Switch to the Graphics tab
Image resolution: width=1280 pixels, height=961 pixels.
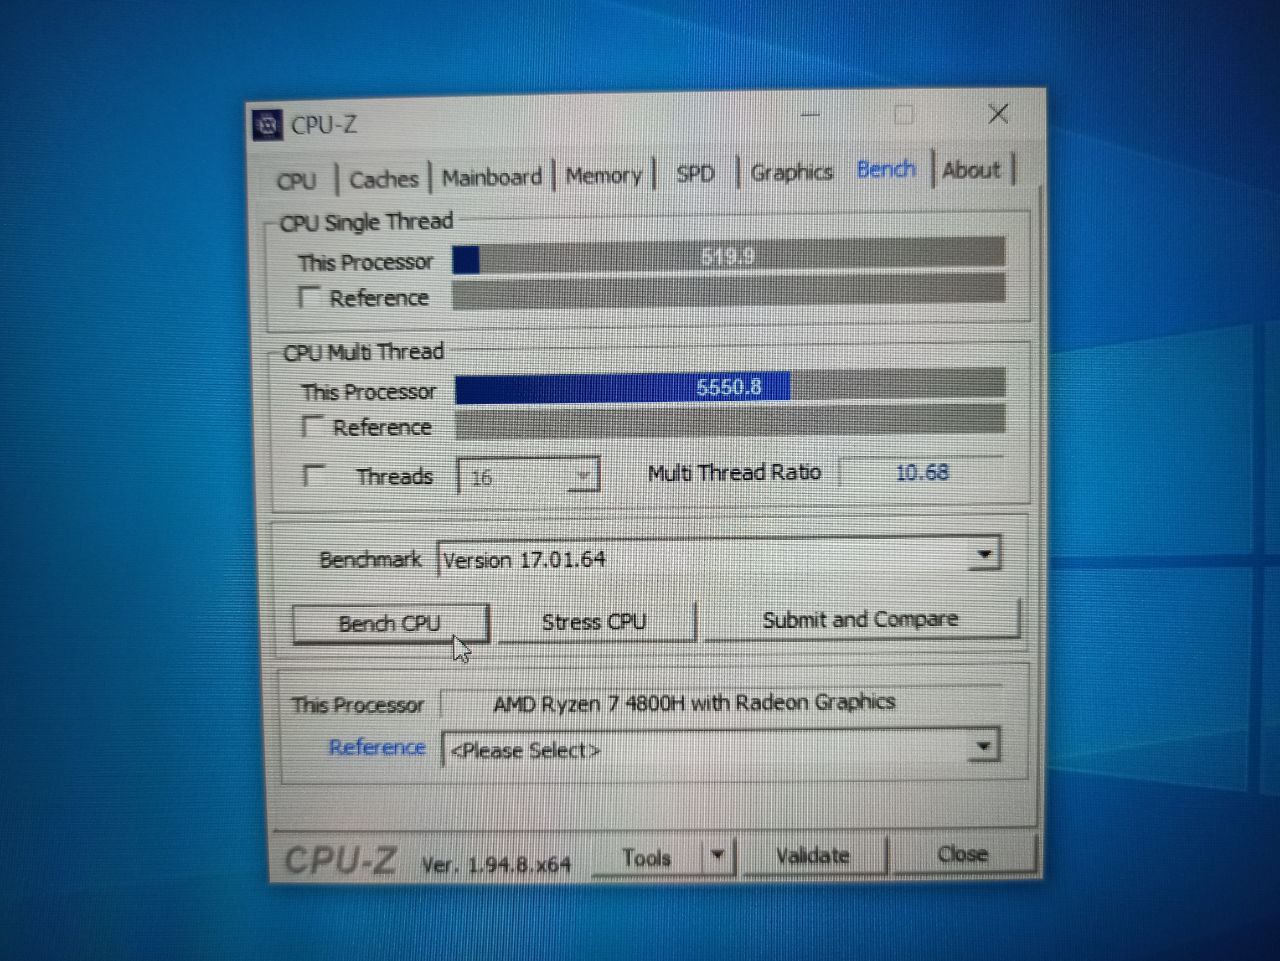click(x=791, y=172)
